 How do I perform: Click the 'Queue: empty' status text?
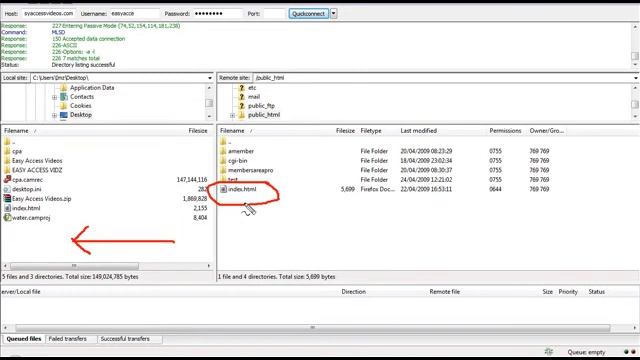pos(586,352)
